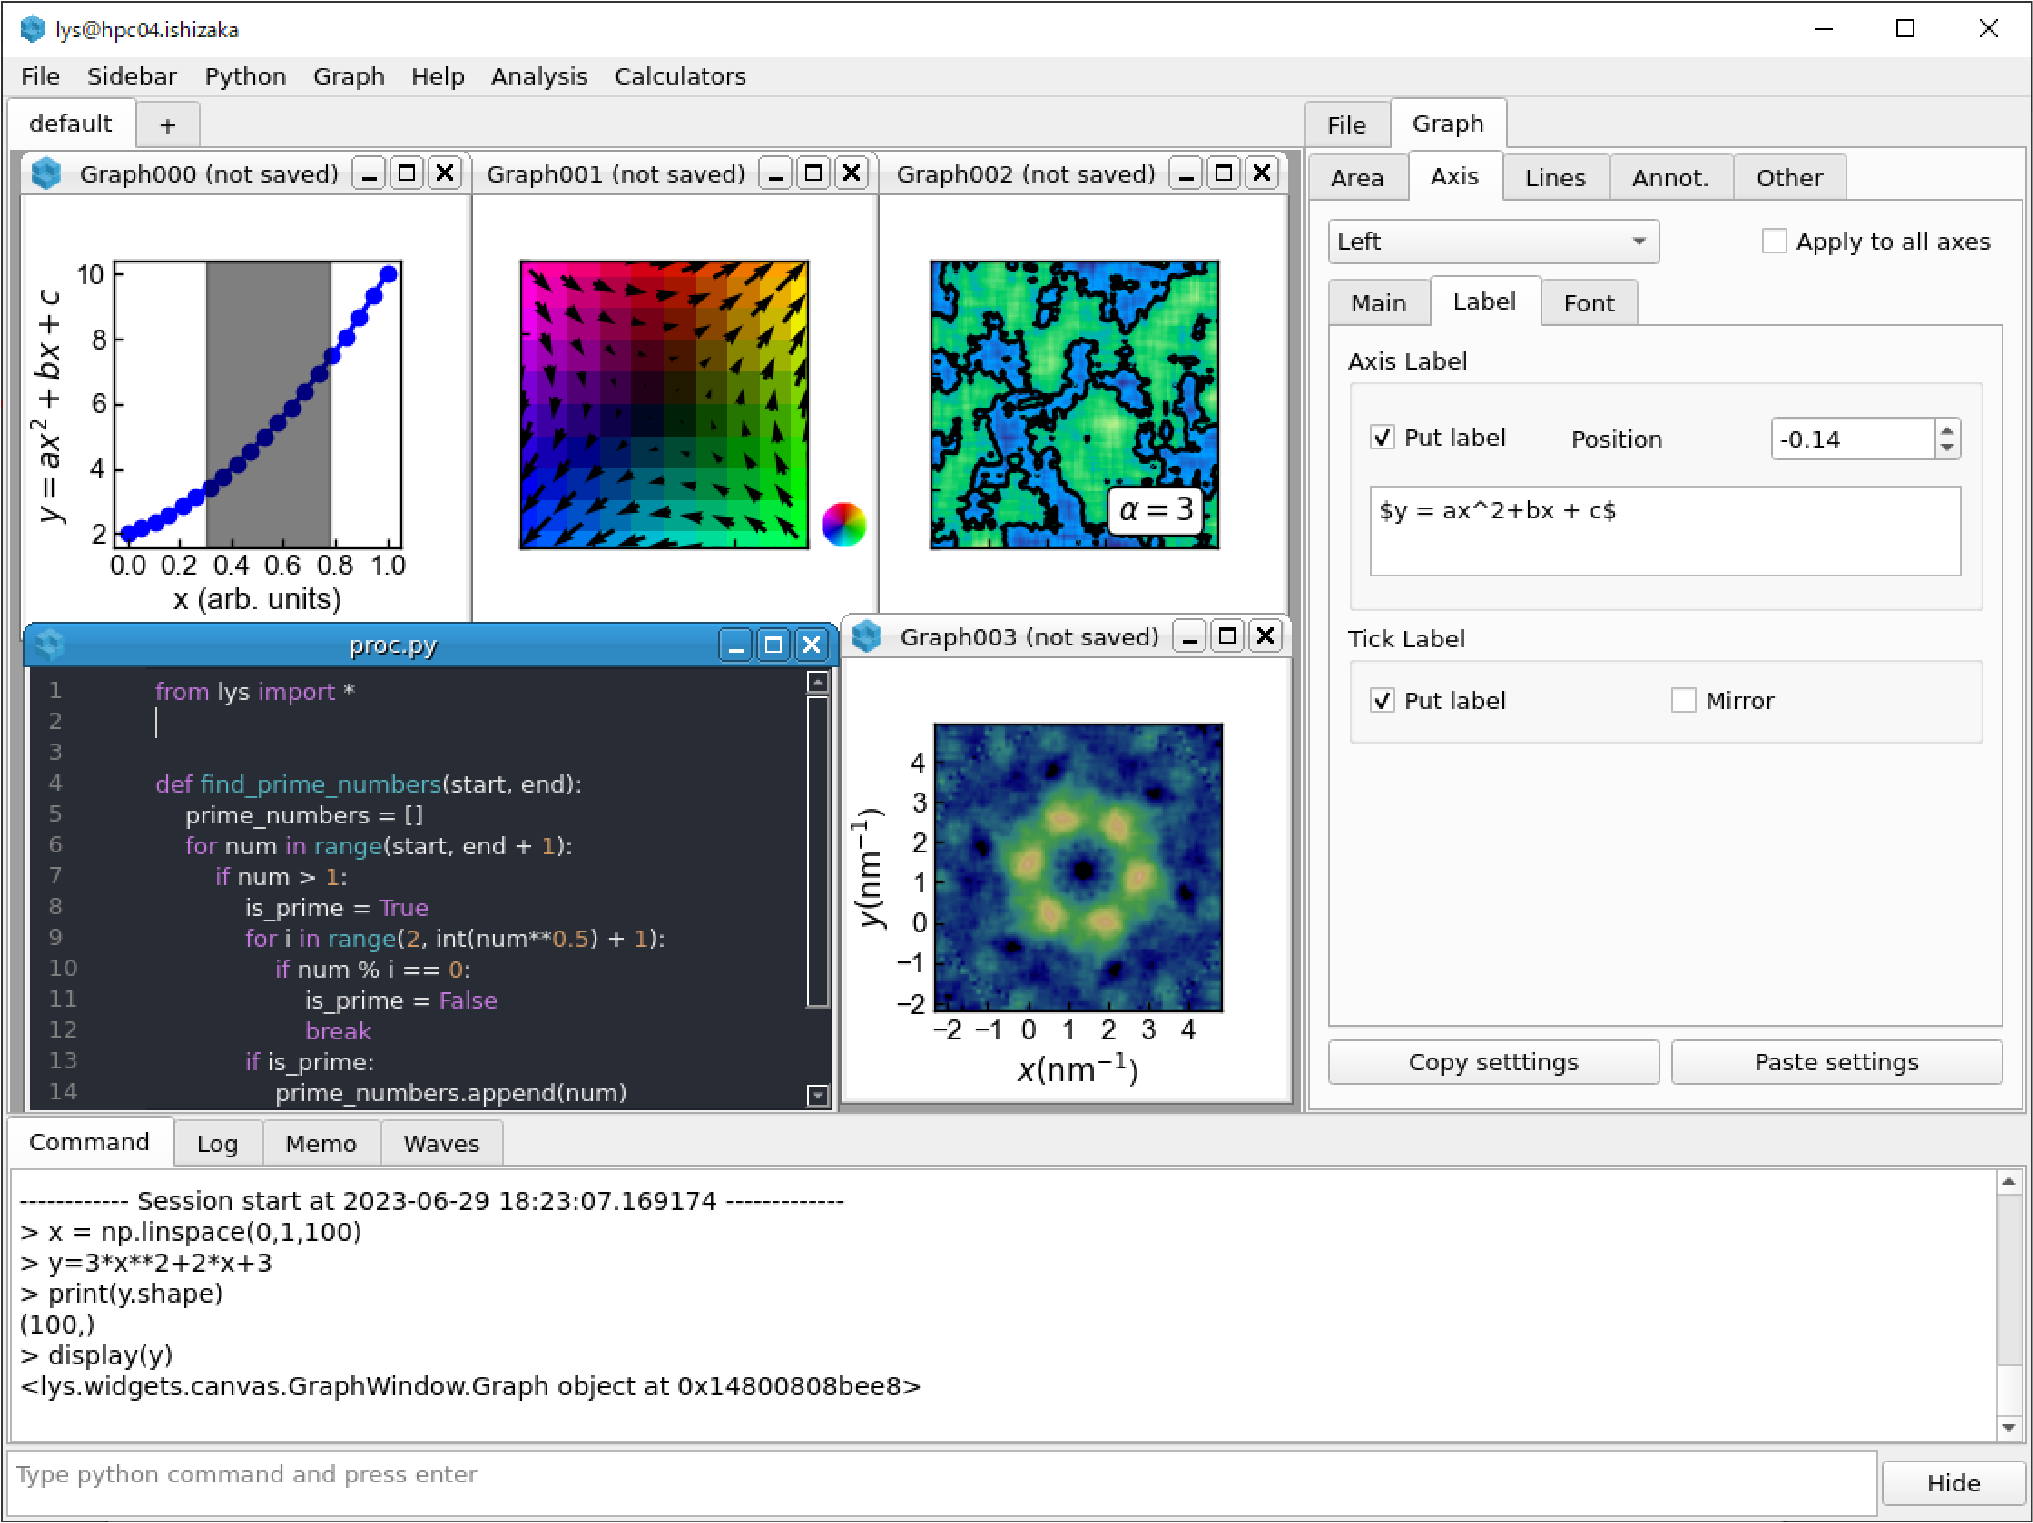Maximize the Graph003 sub-window

click(x=1227, y=637)
